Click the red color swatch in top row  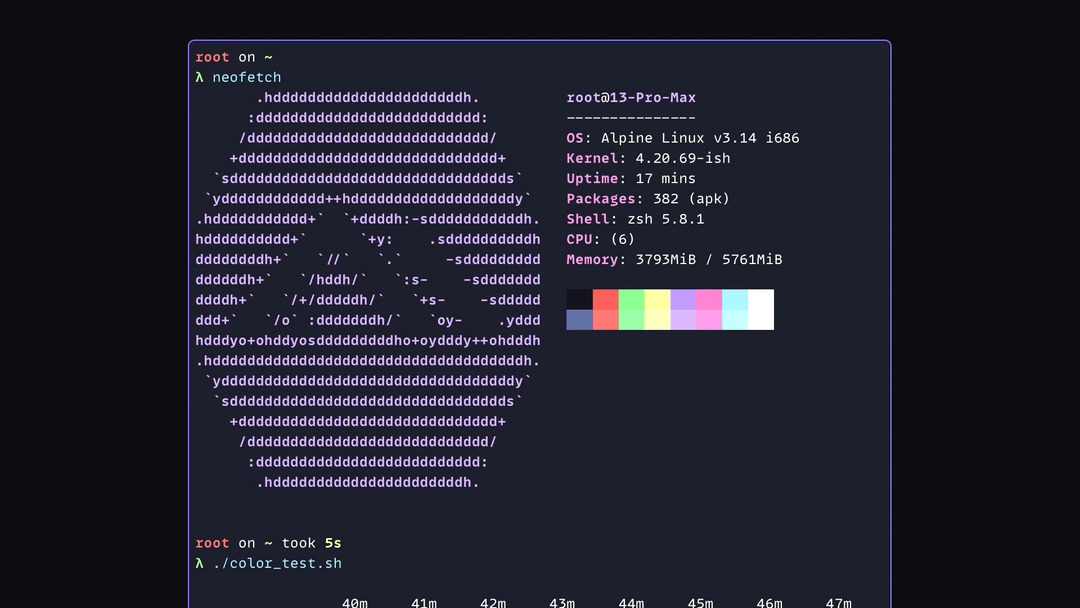605,300
